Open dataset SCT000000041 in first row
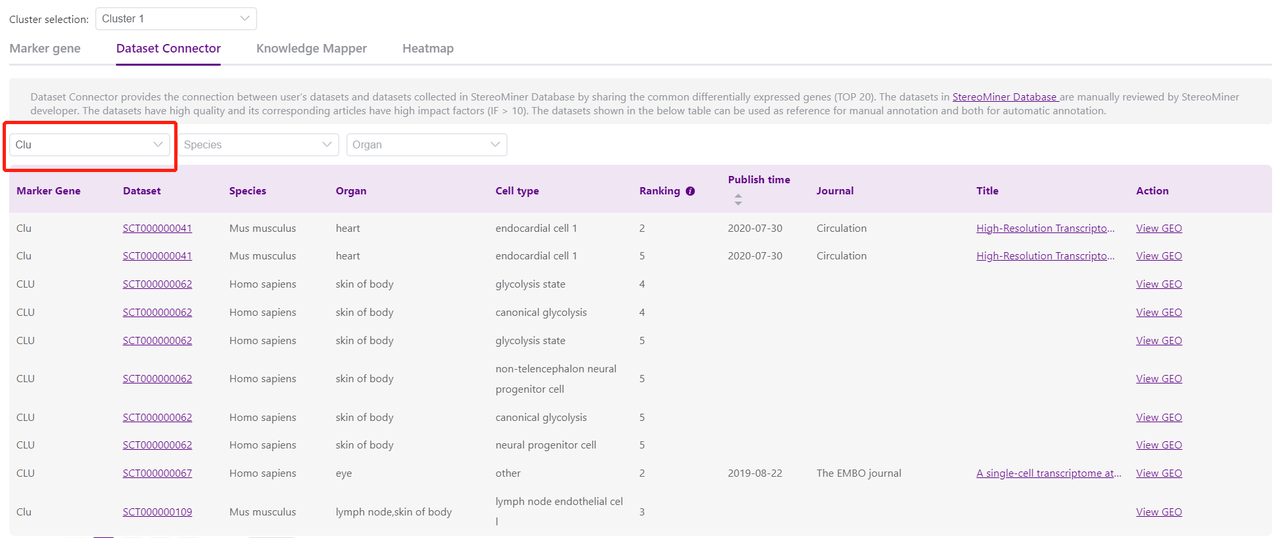 (x=157, y=228)
